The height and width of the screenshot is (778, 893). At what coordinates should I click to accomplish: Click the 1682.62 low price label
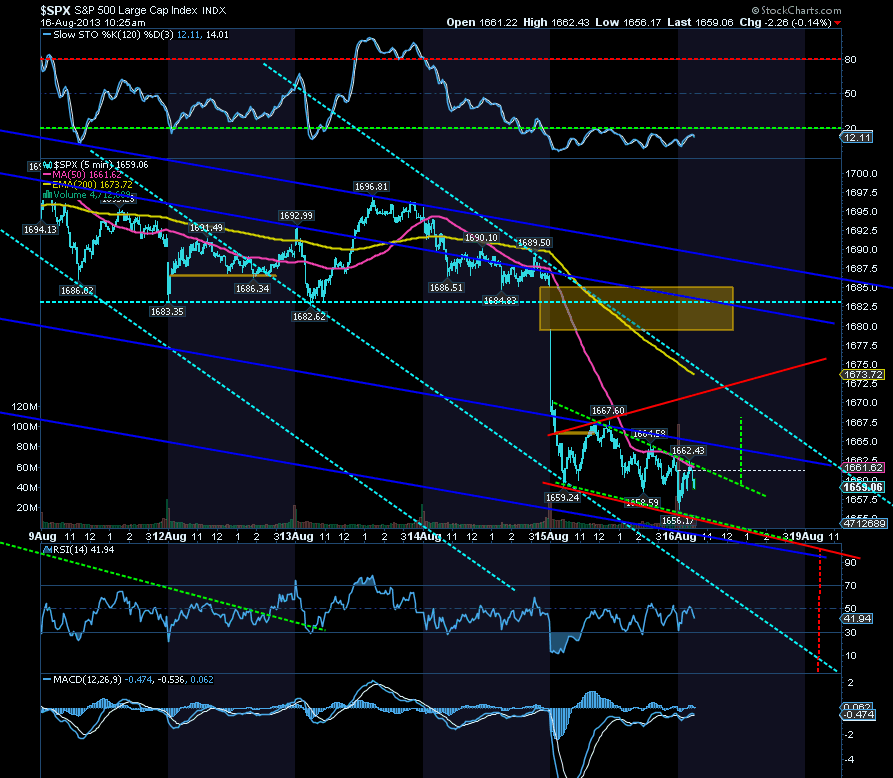[309, 316]
